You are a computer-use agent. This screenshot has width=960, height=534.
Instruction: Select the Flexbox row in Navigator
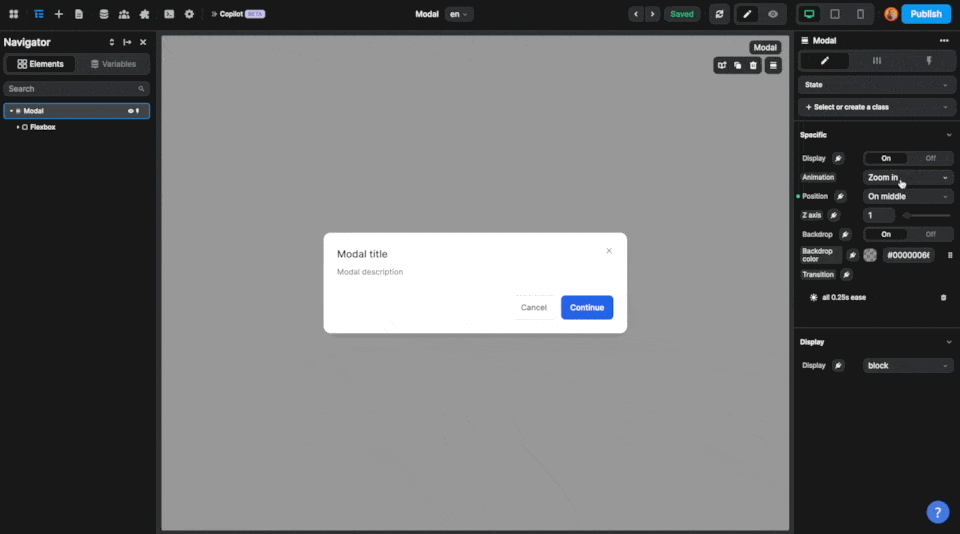pos(77,127)
